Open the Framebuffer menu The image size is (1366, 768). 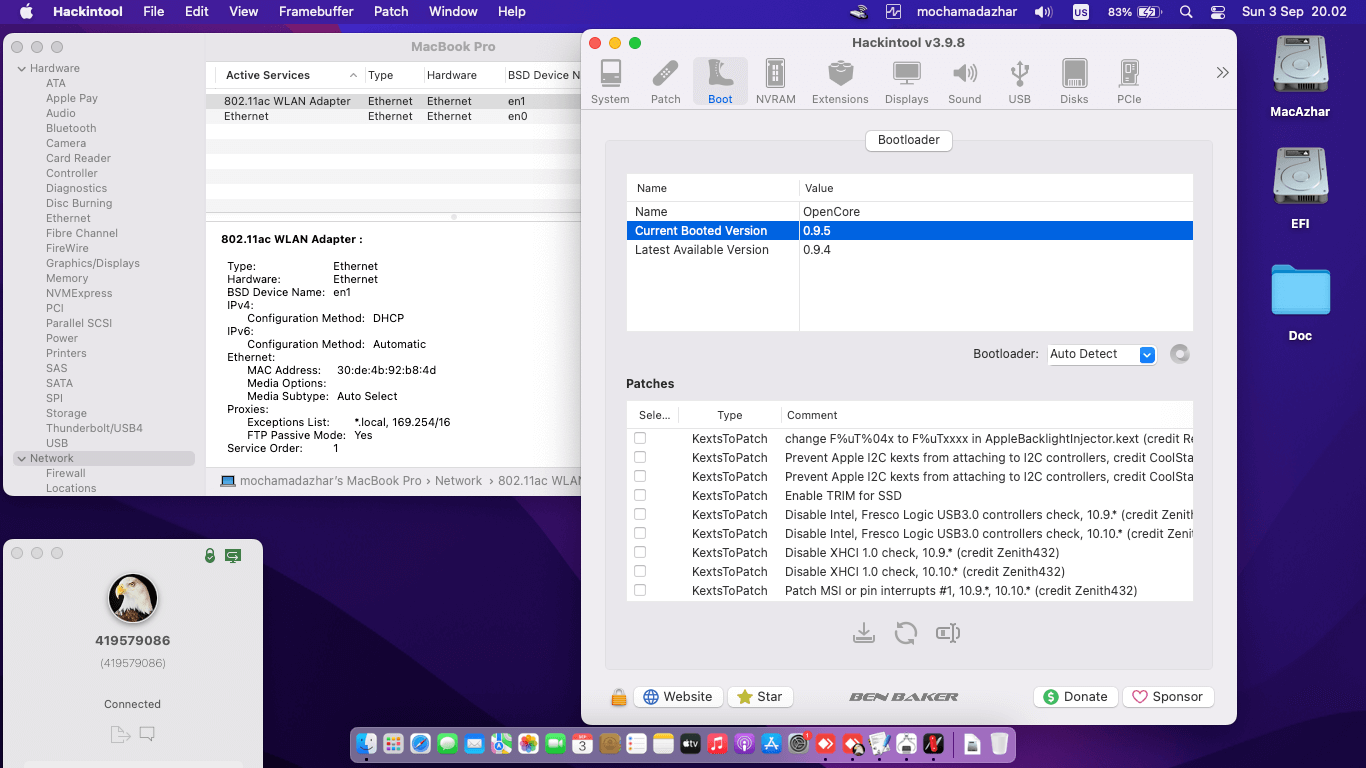click(314, 12)
